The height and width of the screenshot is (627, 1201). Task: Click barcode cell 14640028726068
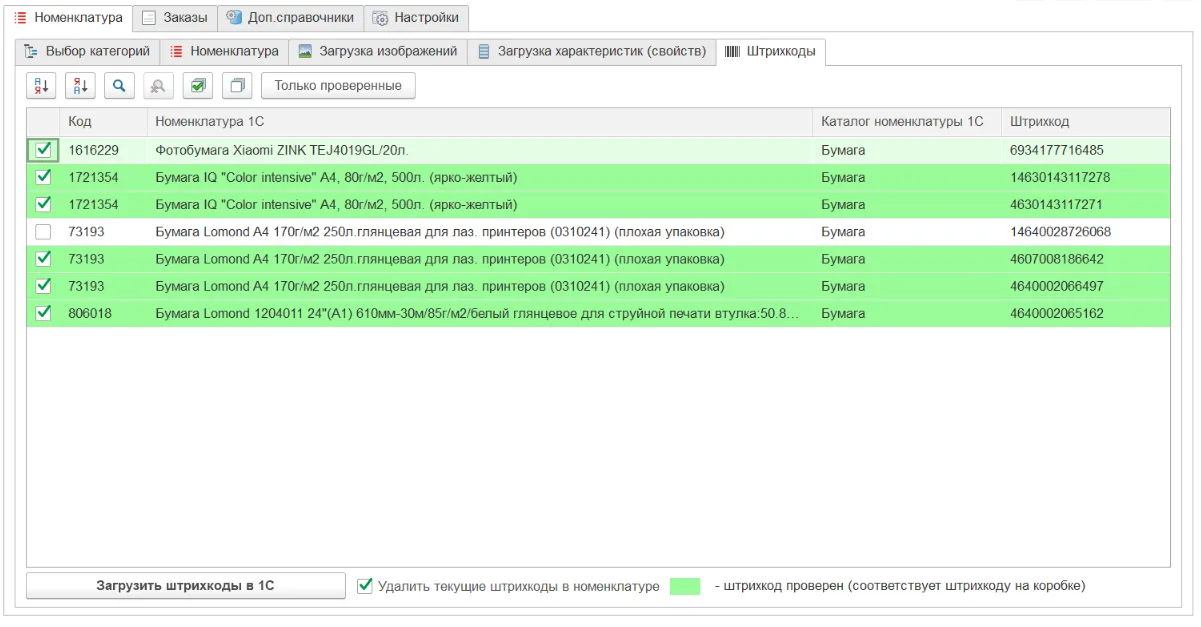(1085, 231)
